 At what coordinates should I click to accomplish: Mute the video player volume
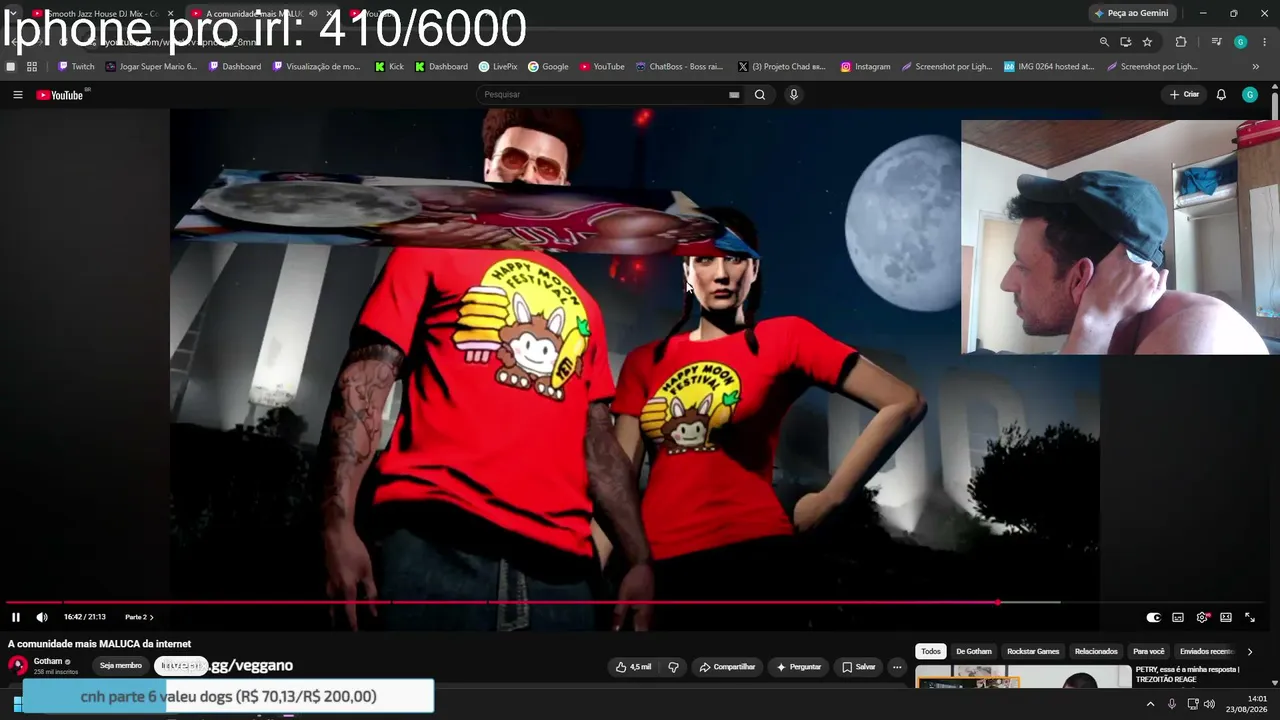(x=42, y=617)
